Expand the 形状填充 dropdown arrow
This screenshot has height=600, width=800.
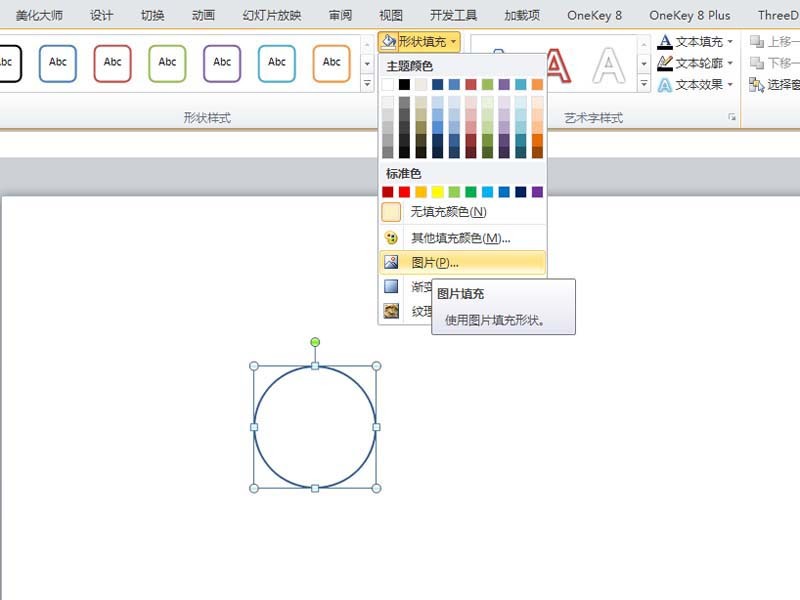(x=453, y=41)
